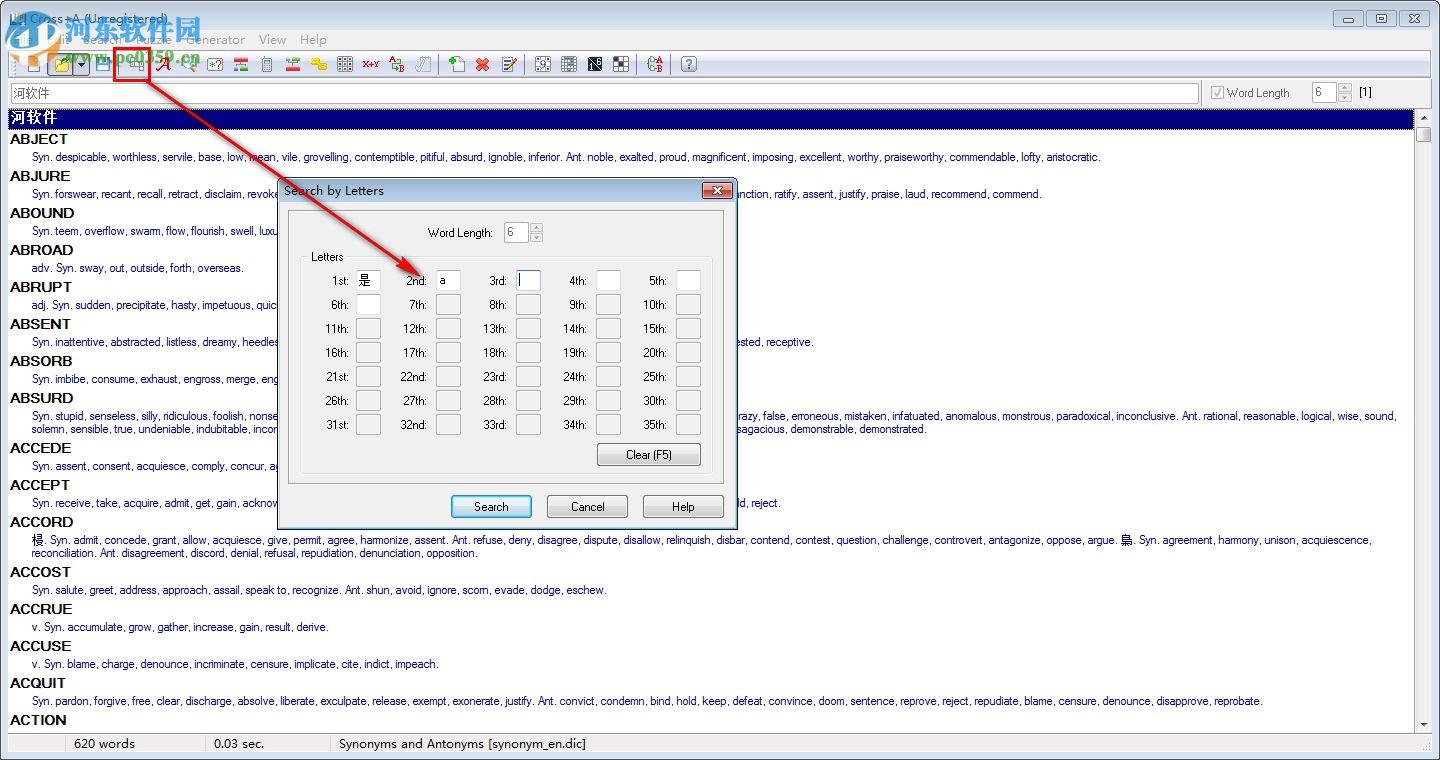Click the synonym_en.dic dictionary status entry
Image resolution: width=1440 pixels, height=760 pixels.
tap(462, 744)
